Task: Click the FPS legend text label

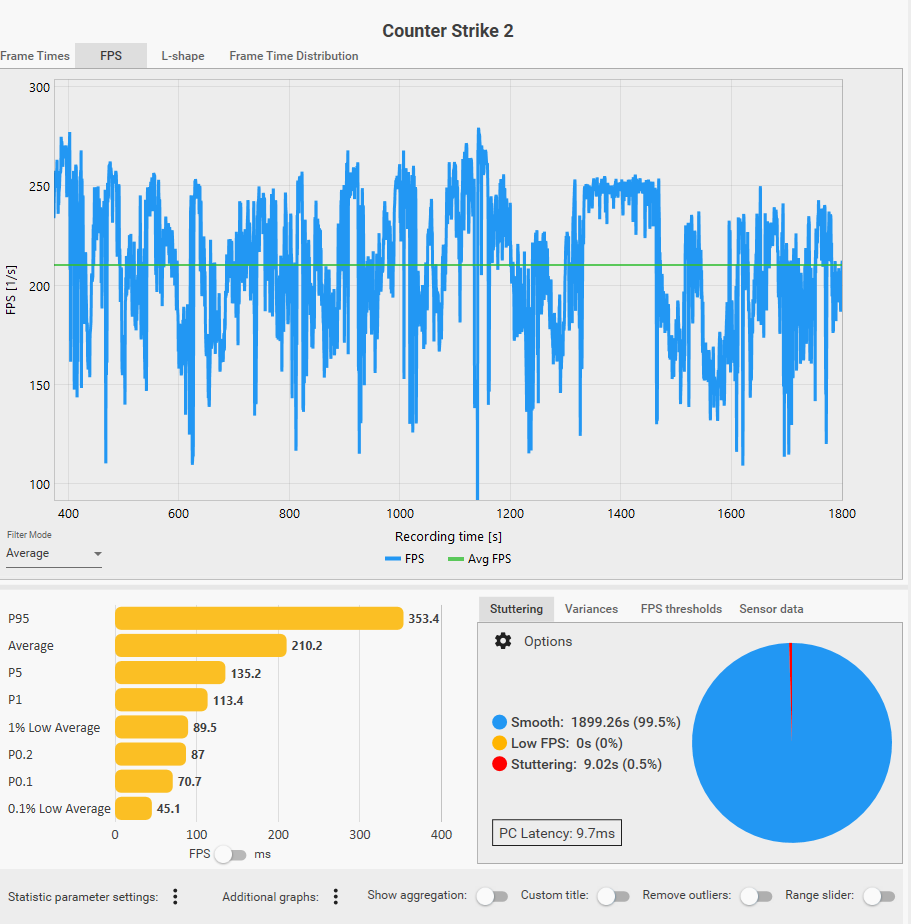Action: [x=414, y=559]
